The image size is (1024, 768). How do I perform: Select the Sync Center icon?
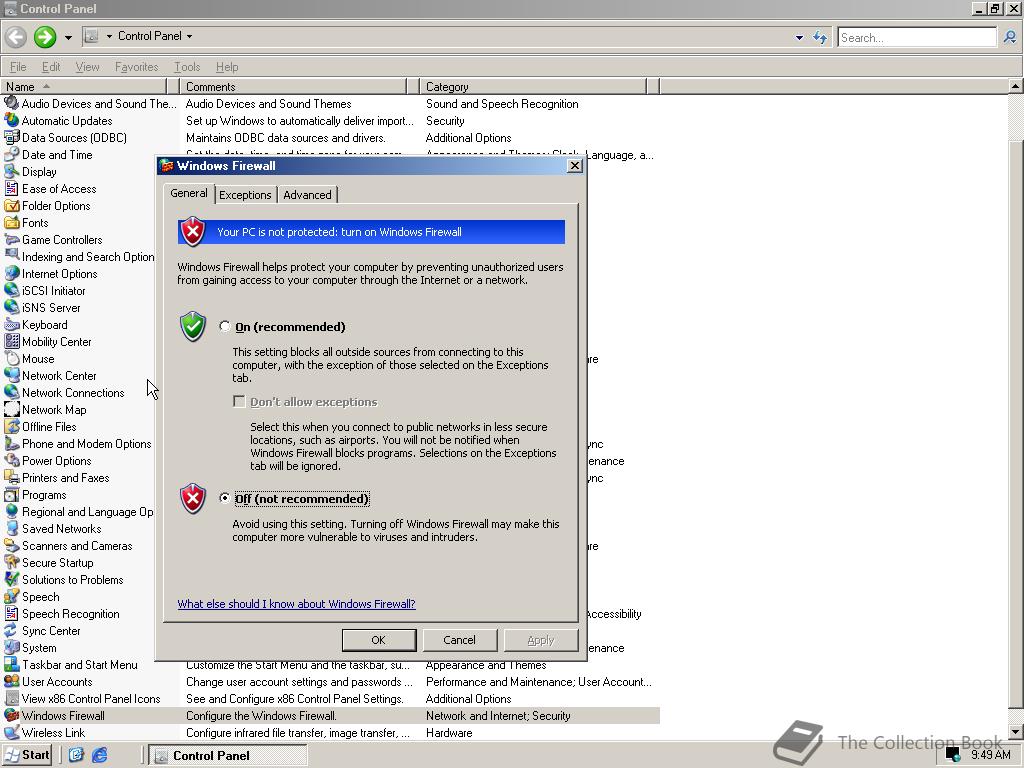point(11,630)
